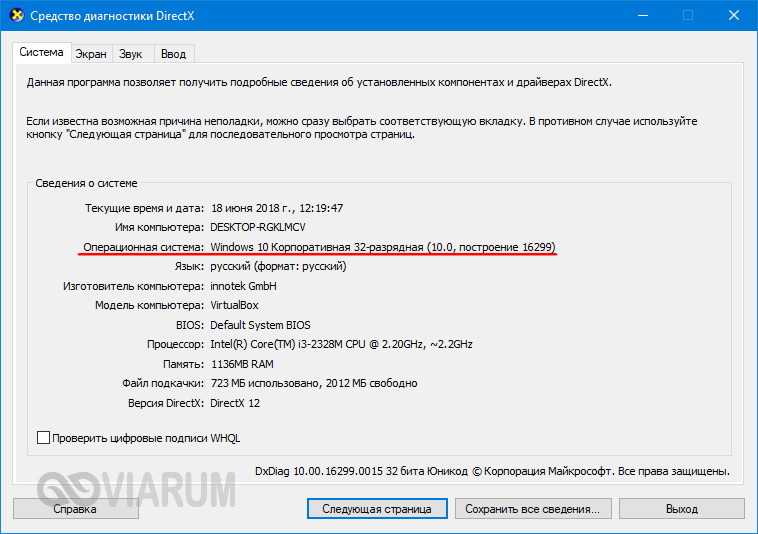Click the manufacturer value innotek GmbH

coord(244,286)
